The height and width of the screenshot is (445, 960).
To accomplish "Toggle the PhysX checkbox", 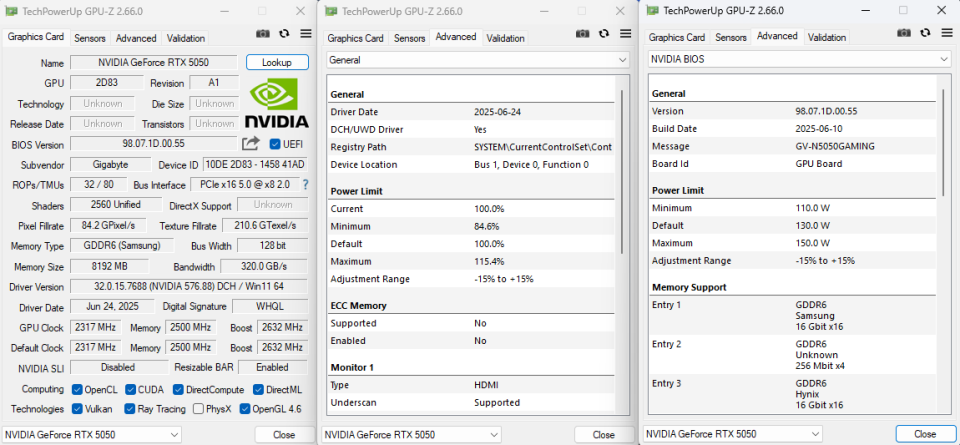I will coord(198,408).
